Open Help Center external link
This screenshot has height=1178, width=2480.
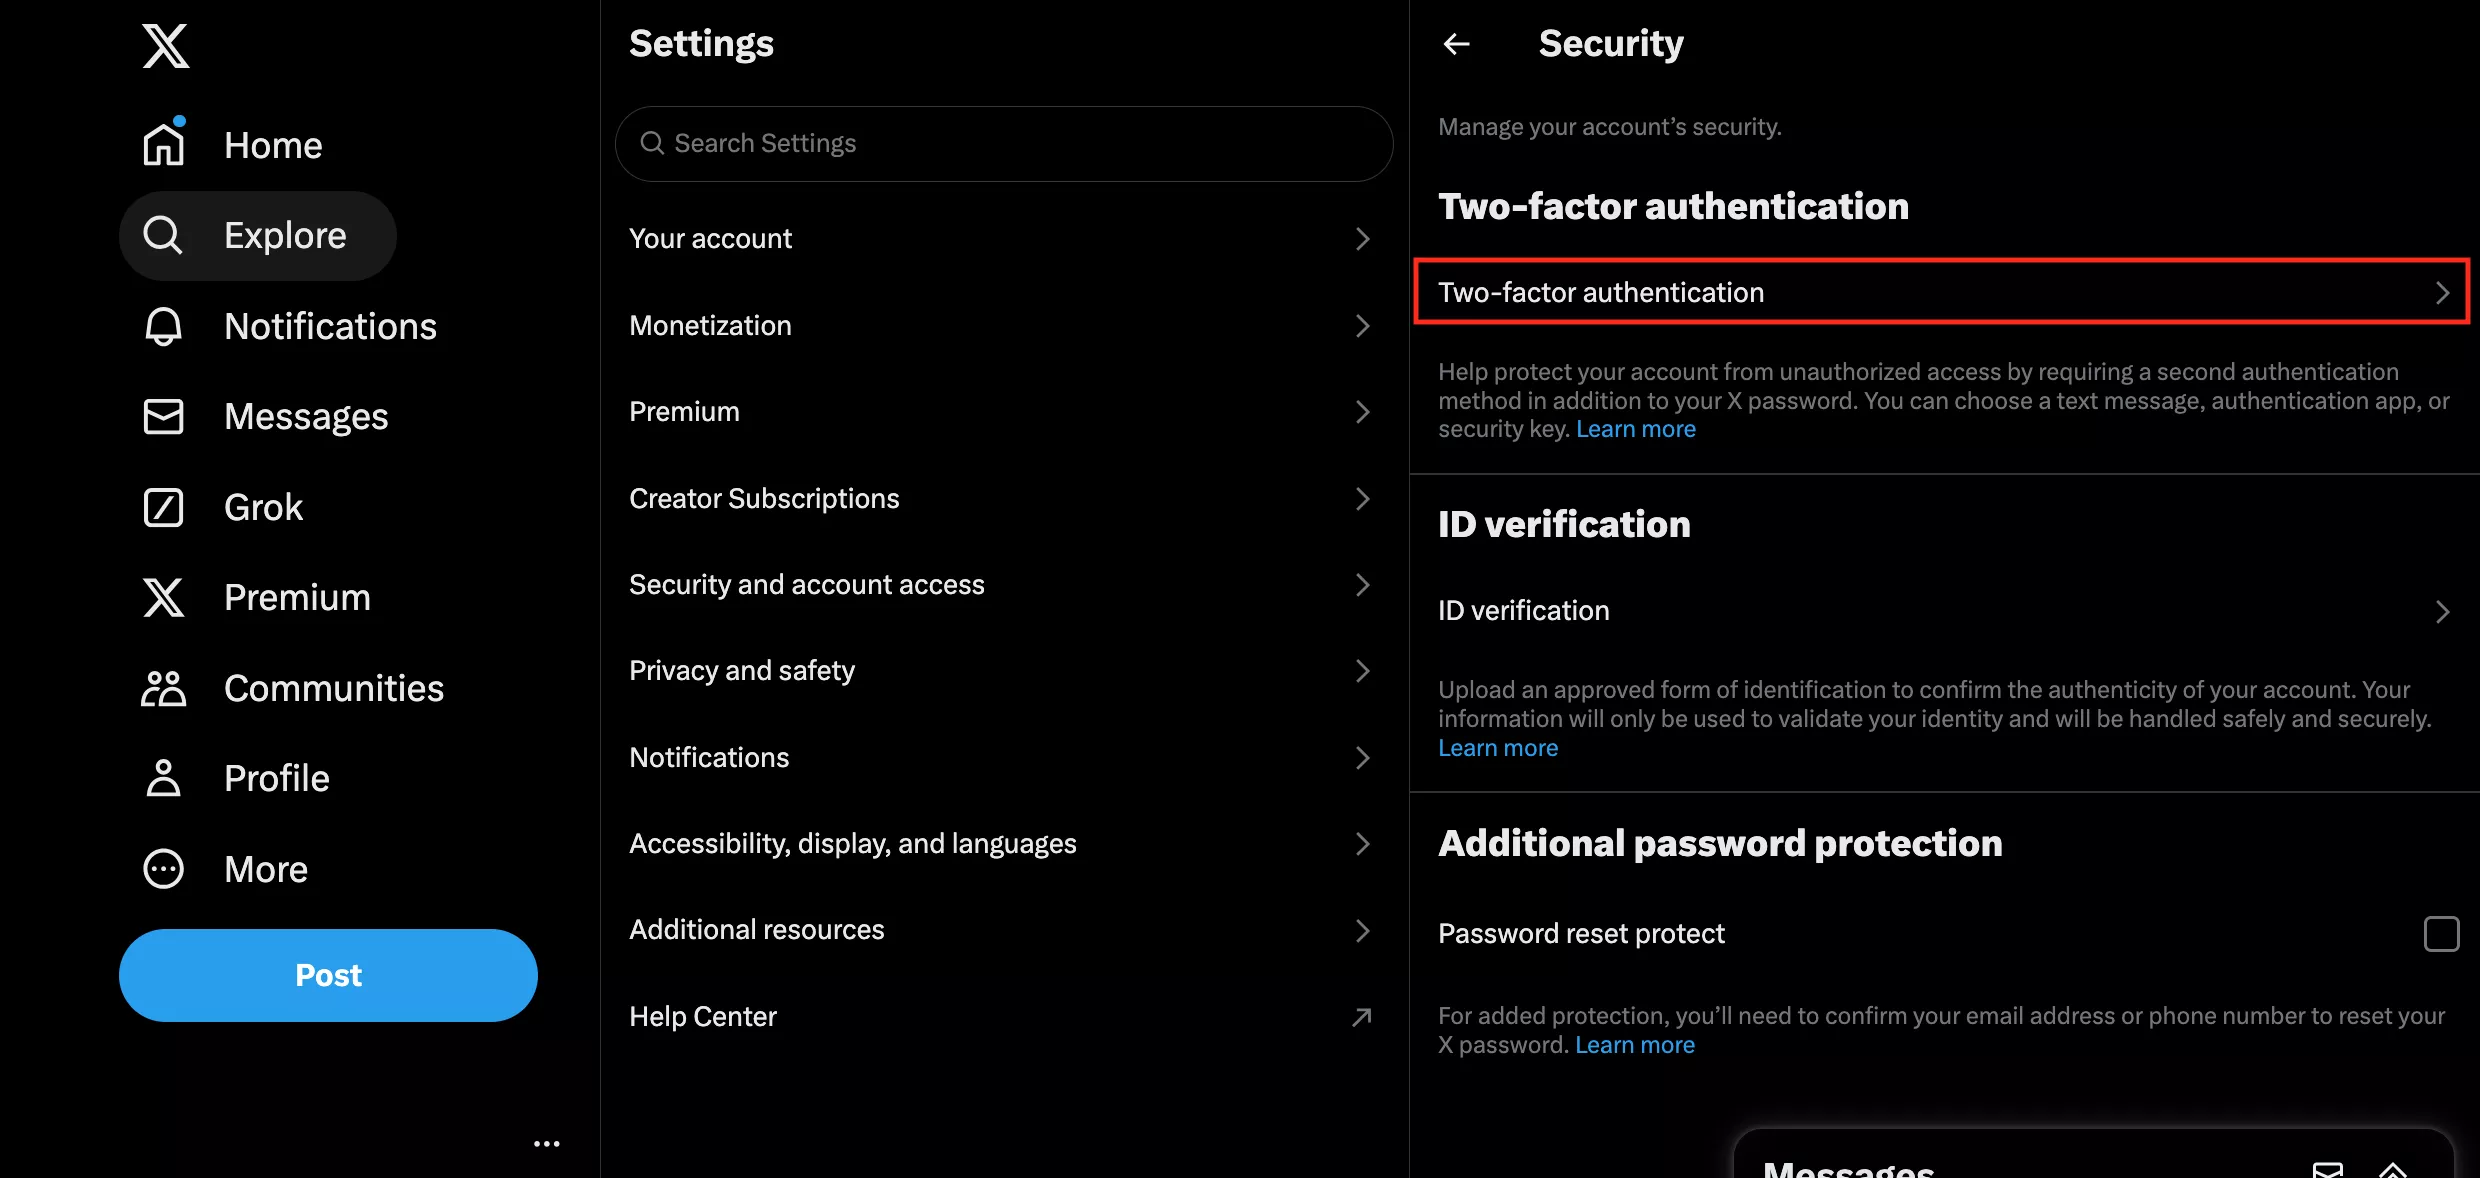point(1362,1017)
